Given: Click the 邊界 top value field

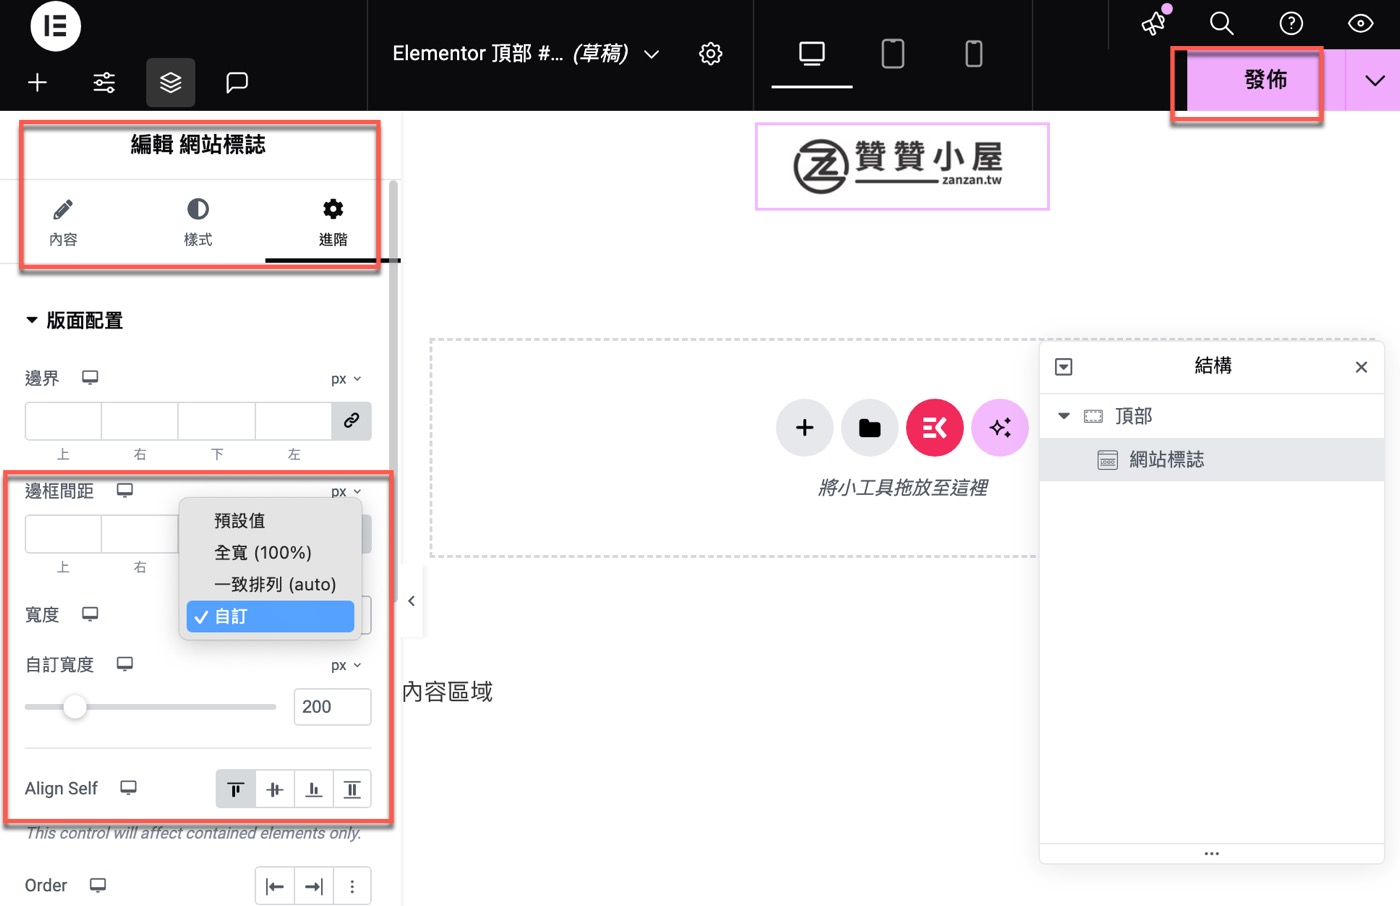Looking at the screenshot, I should [63, 421].
